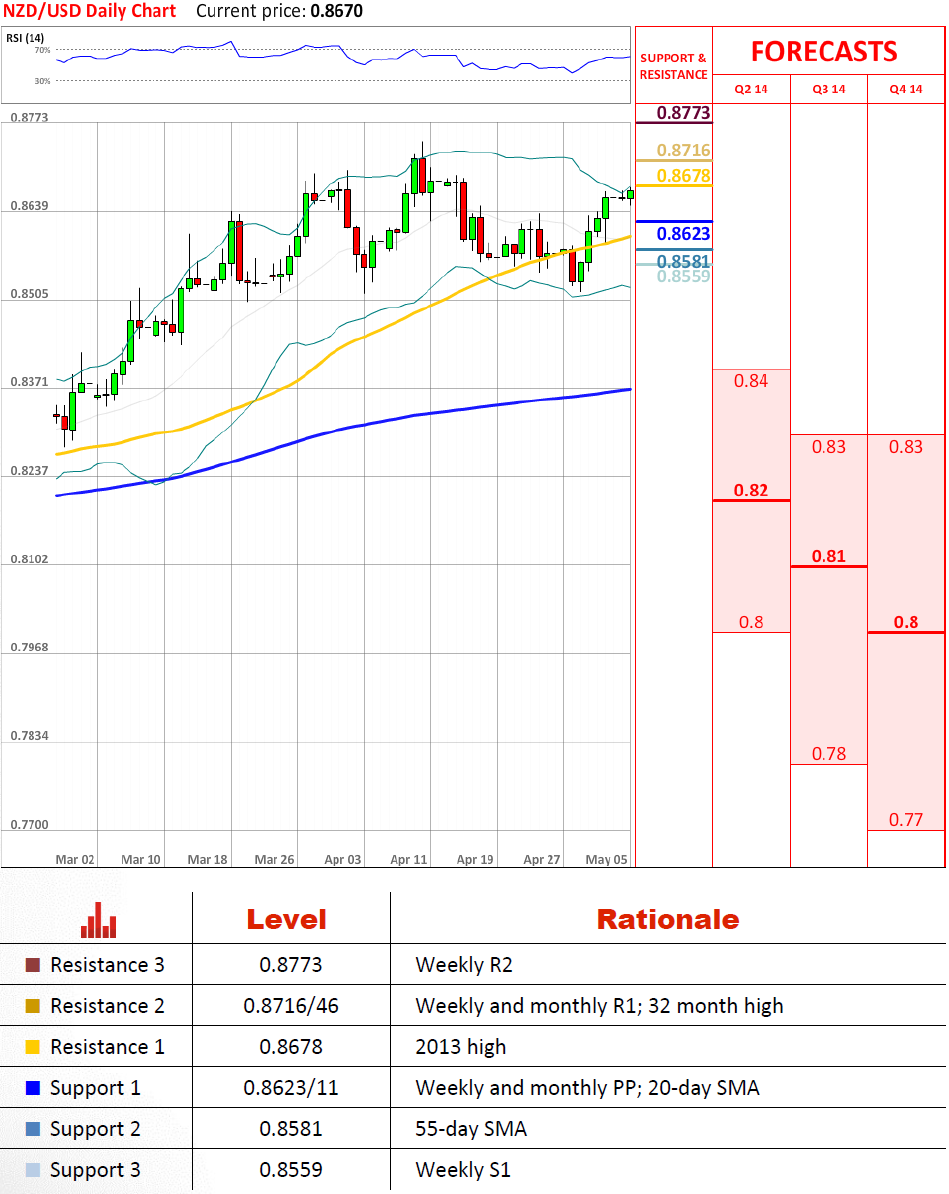Click the 2013 high rationale cell
949x1194 pixels.
tap(461, 1048)
